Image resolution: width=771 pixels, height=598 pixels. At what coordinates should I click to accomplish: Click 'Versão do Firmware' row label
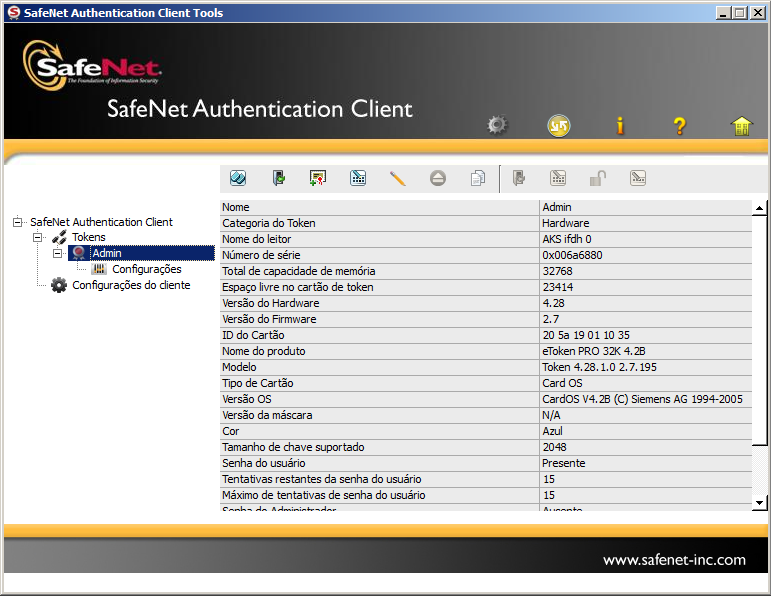tap(269, 319)
